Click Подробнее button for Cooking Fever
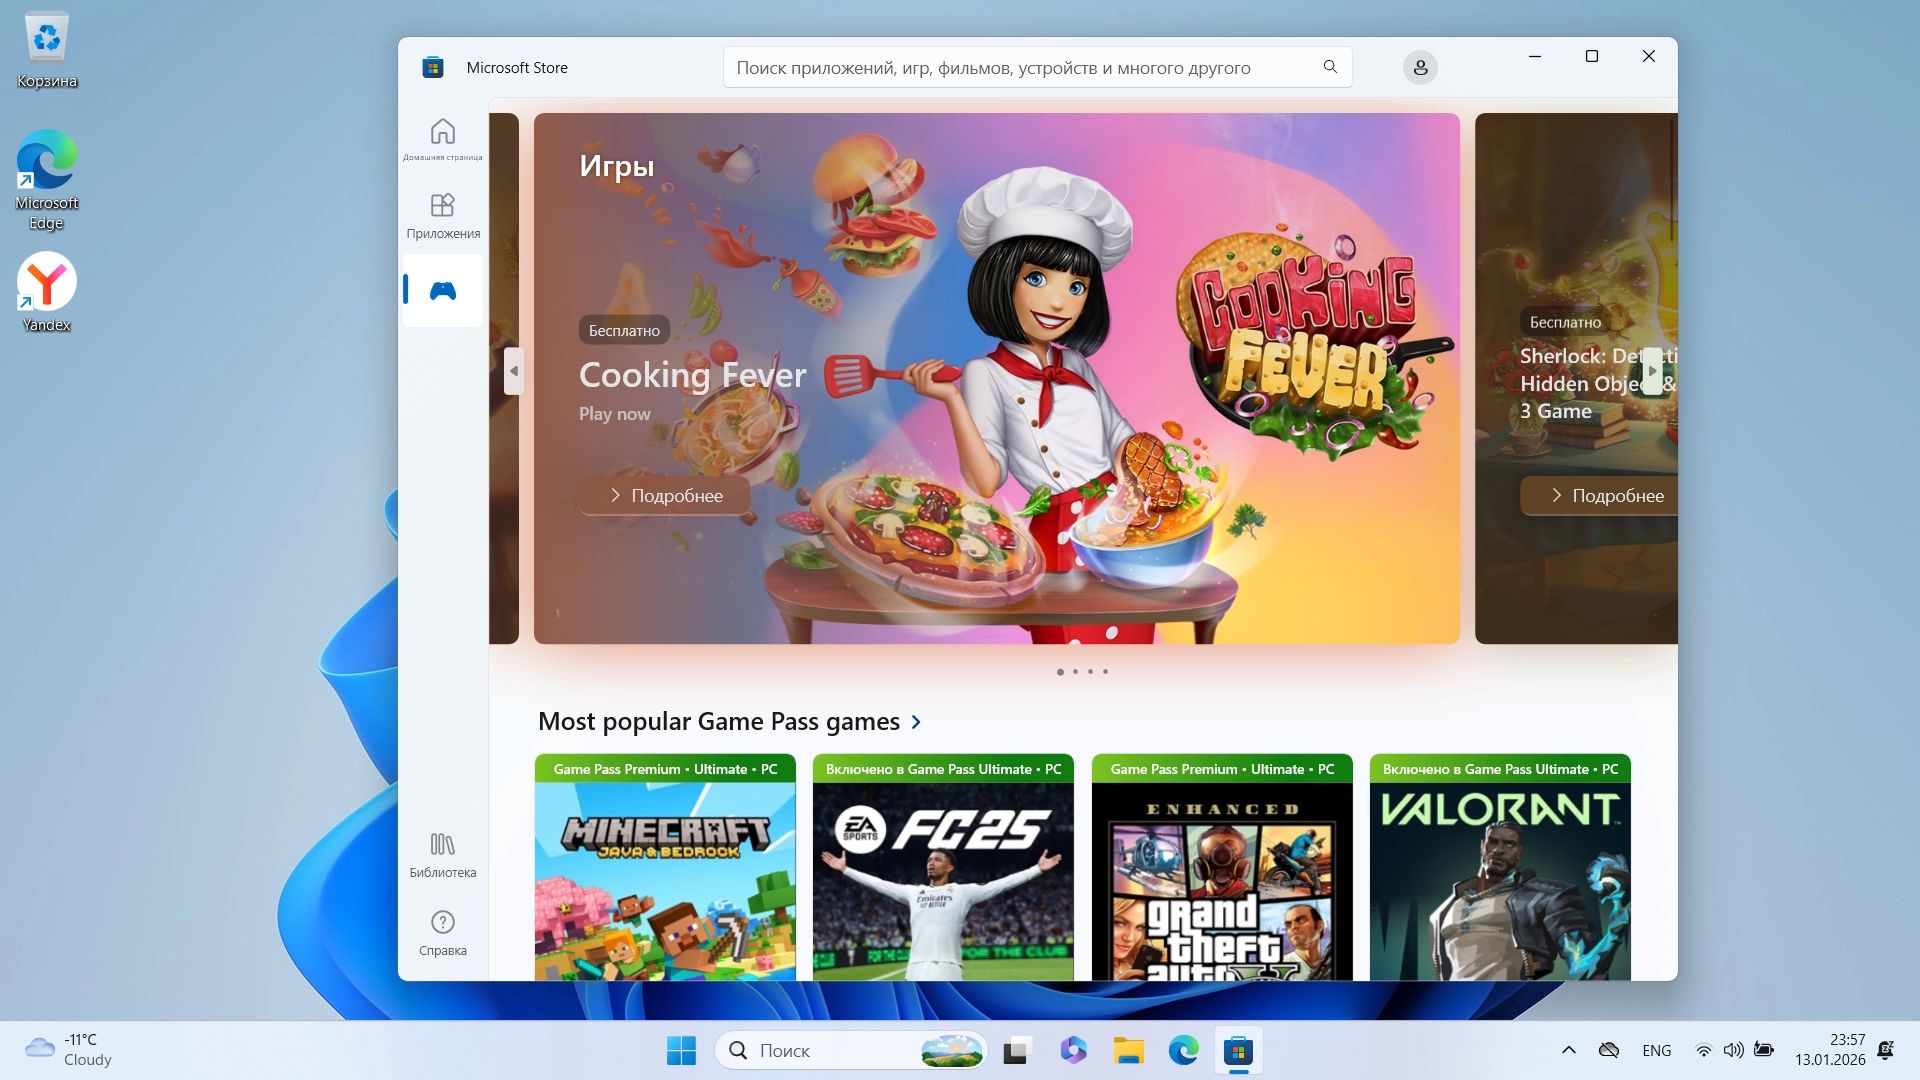The image size is (1920, 1080). [665, 495]
